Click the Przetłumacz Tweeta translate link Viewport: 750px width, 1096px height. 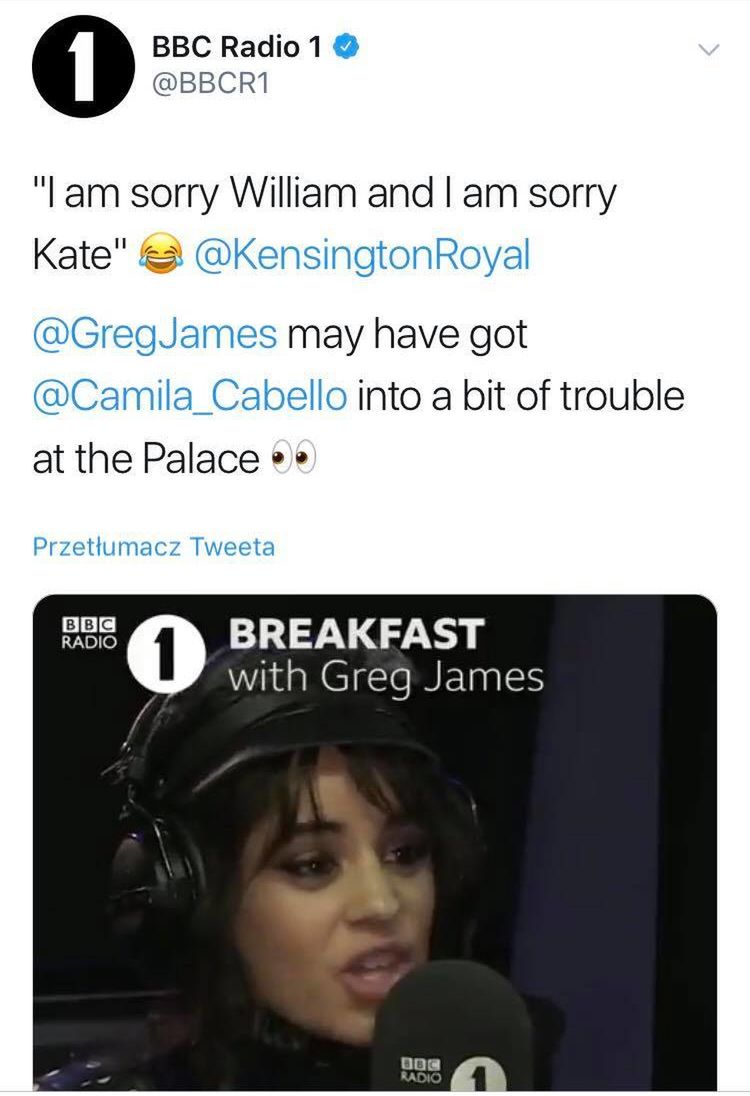[x=153, y=547]
